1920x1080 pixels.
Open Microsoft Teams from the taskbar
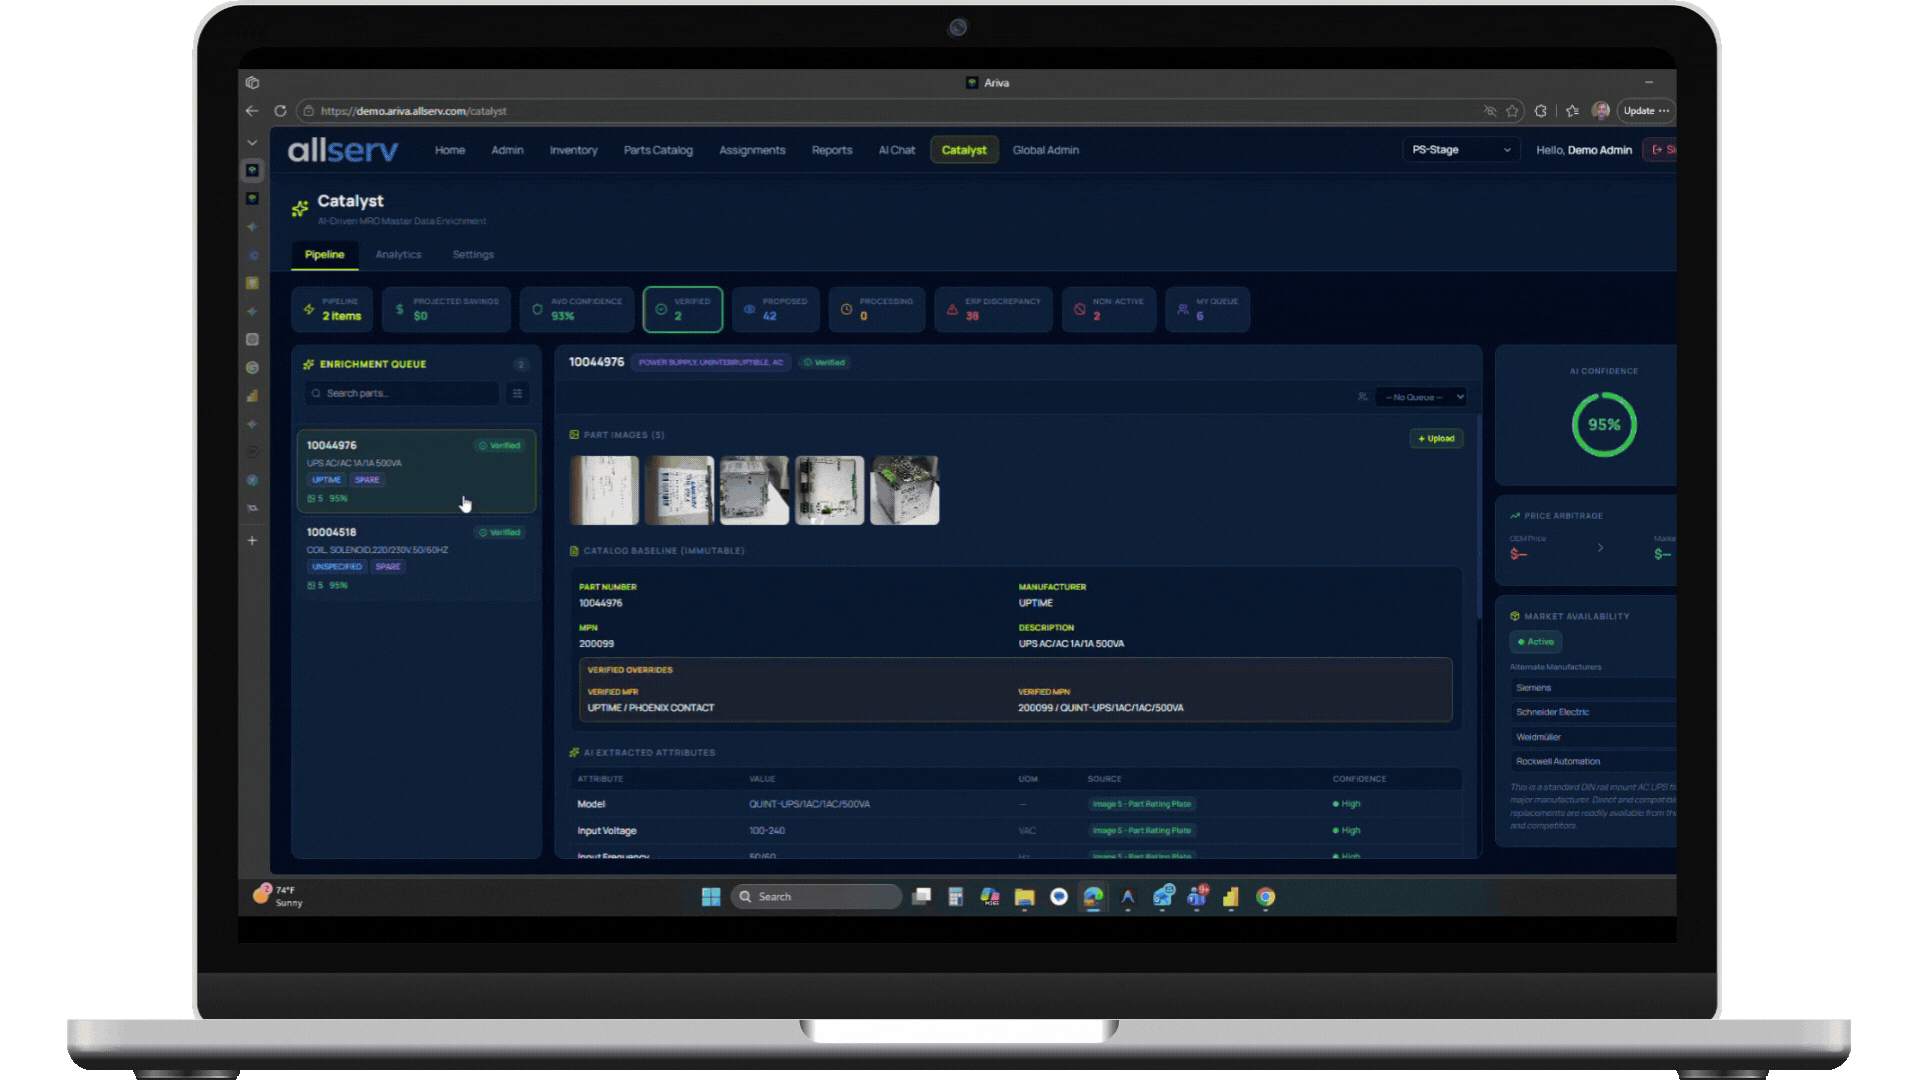1197,897
